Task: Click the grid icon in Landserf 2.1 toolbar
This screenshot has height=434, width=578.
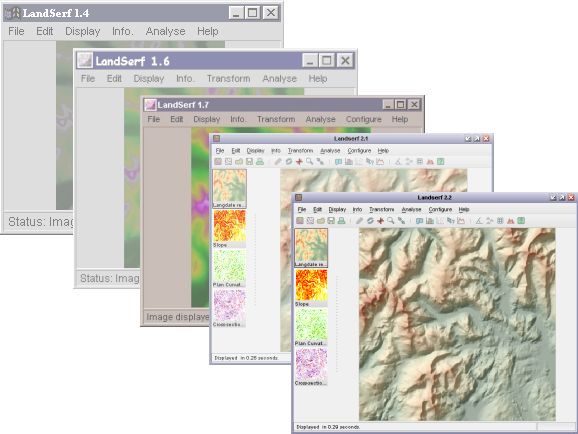Action: (420, 162)
